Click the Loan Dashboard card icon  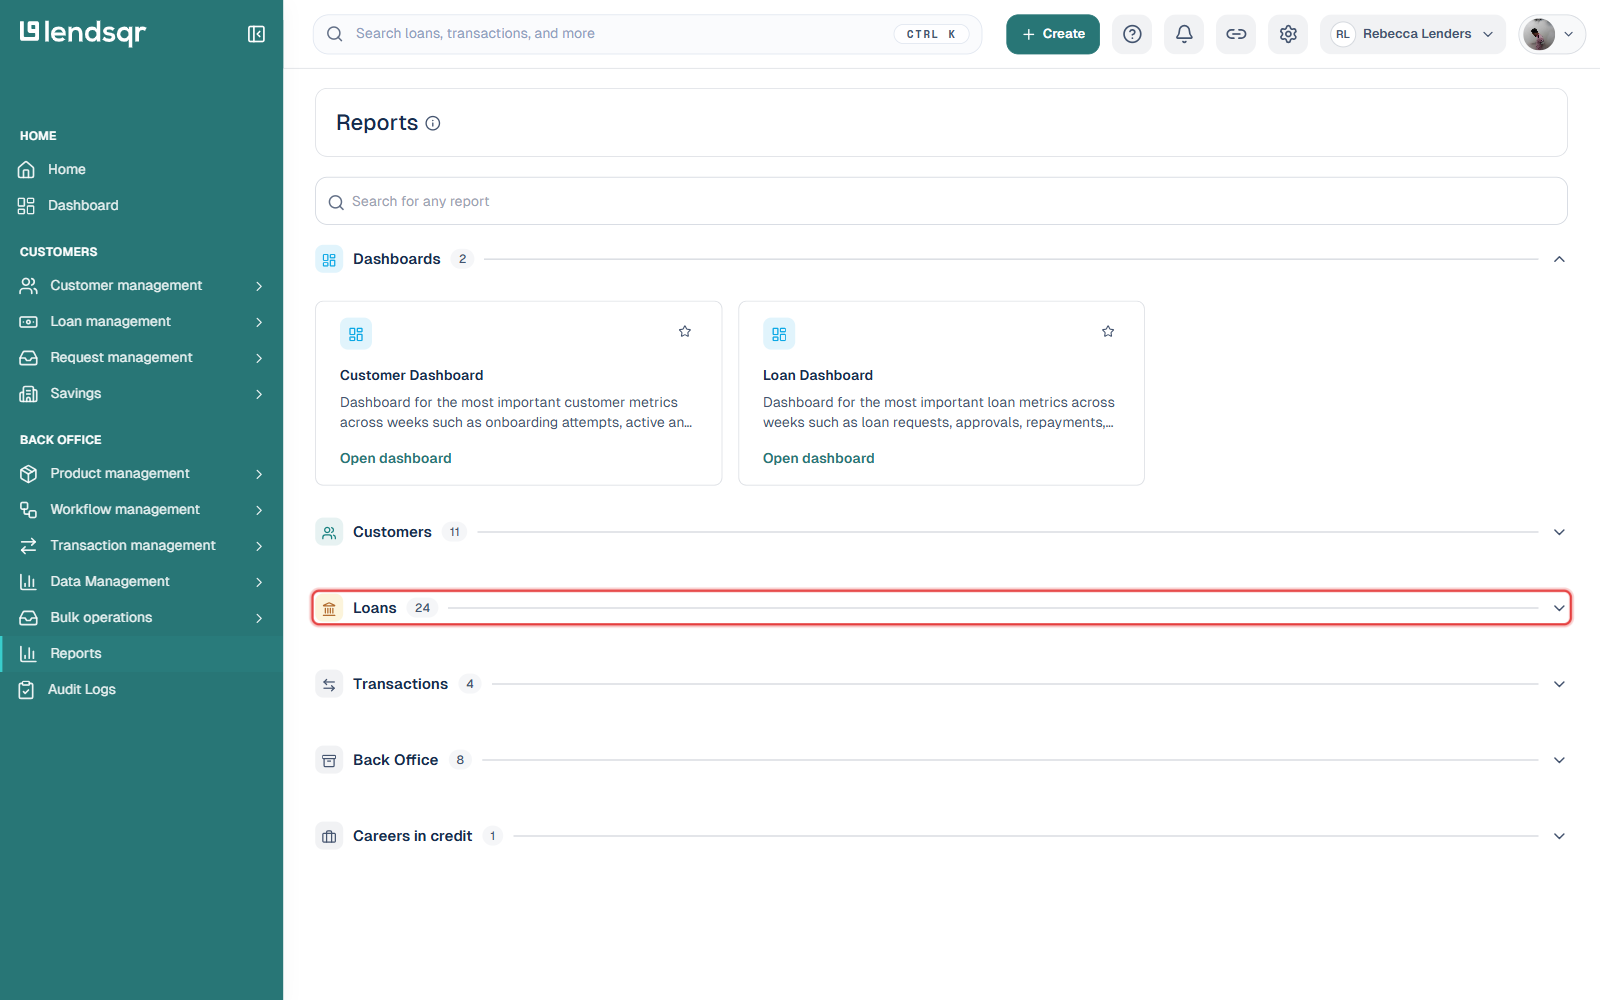(x=779, y=334)
